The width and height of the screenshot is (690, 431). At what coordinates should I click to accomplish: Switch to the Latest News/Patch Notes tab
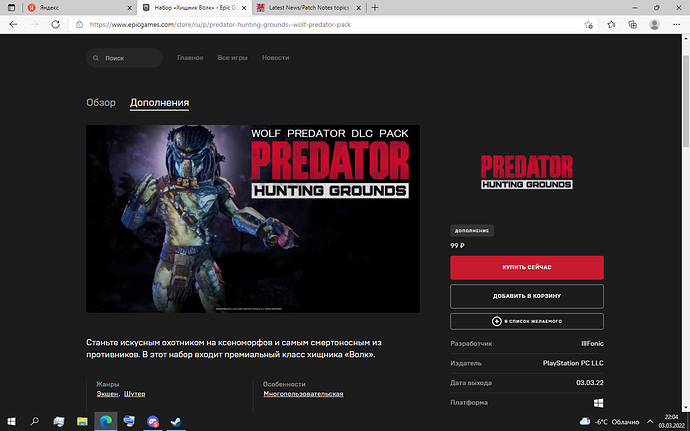(305, 8)
